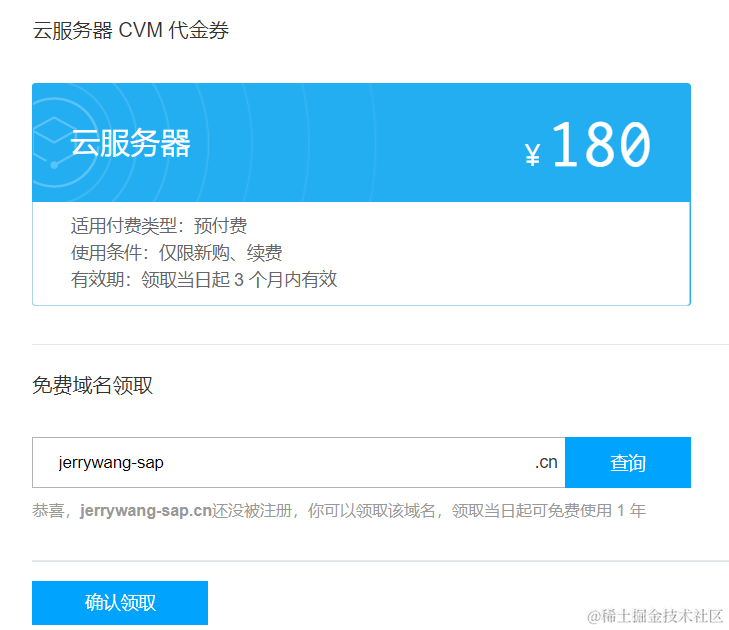This screenshot has width=729, height=630.
Task: Click the 免费域名领取 heading
Action: coord(93,385)
